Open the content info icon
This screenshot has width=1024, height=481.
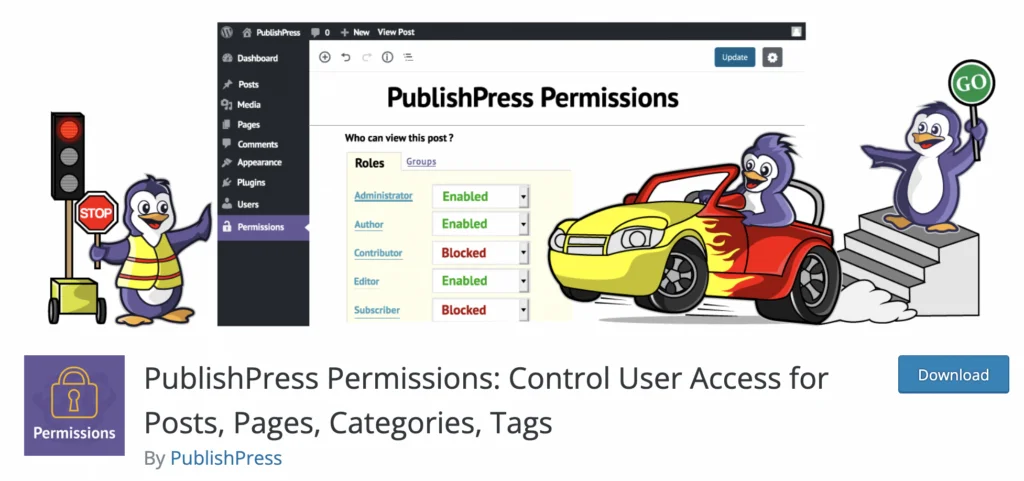[x=387, y=57]
